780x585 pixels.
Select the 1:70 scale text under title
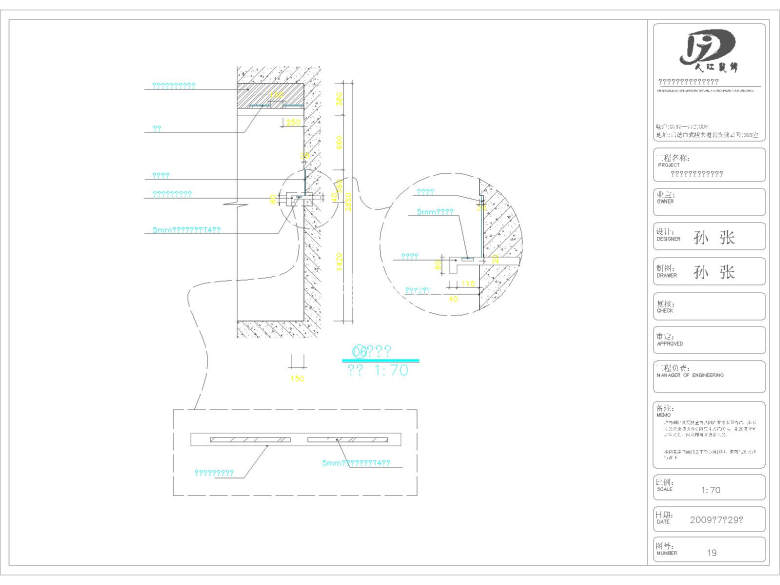click(x=377, y=370)
